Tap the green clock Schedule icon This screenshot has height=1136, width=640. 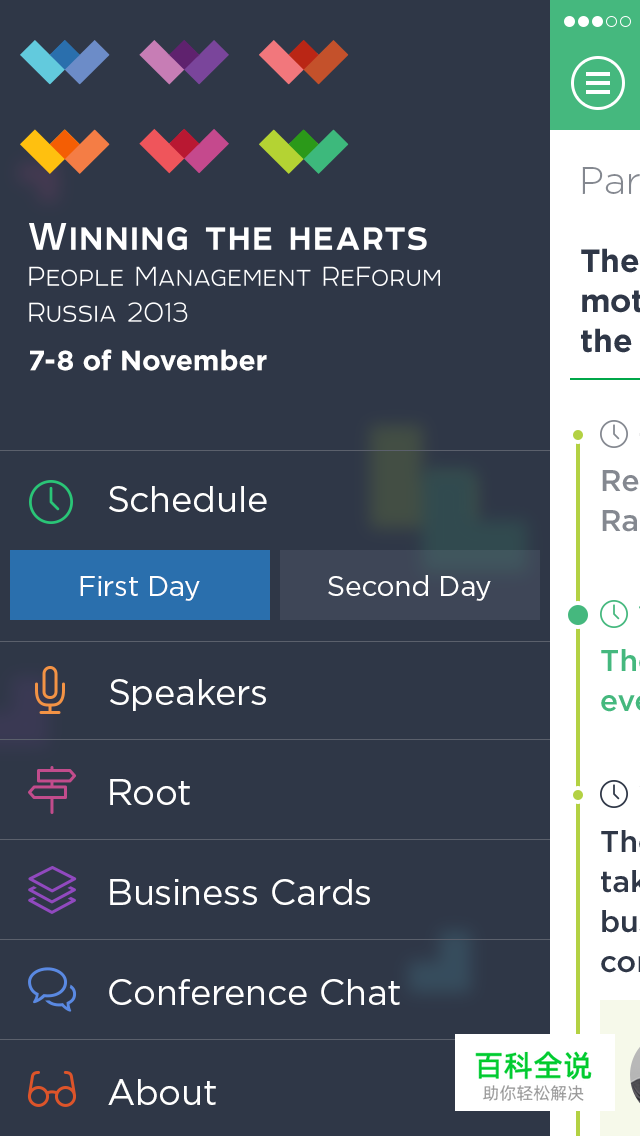coord(51,501)
